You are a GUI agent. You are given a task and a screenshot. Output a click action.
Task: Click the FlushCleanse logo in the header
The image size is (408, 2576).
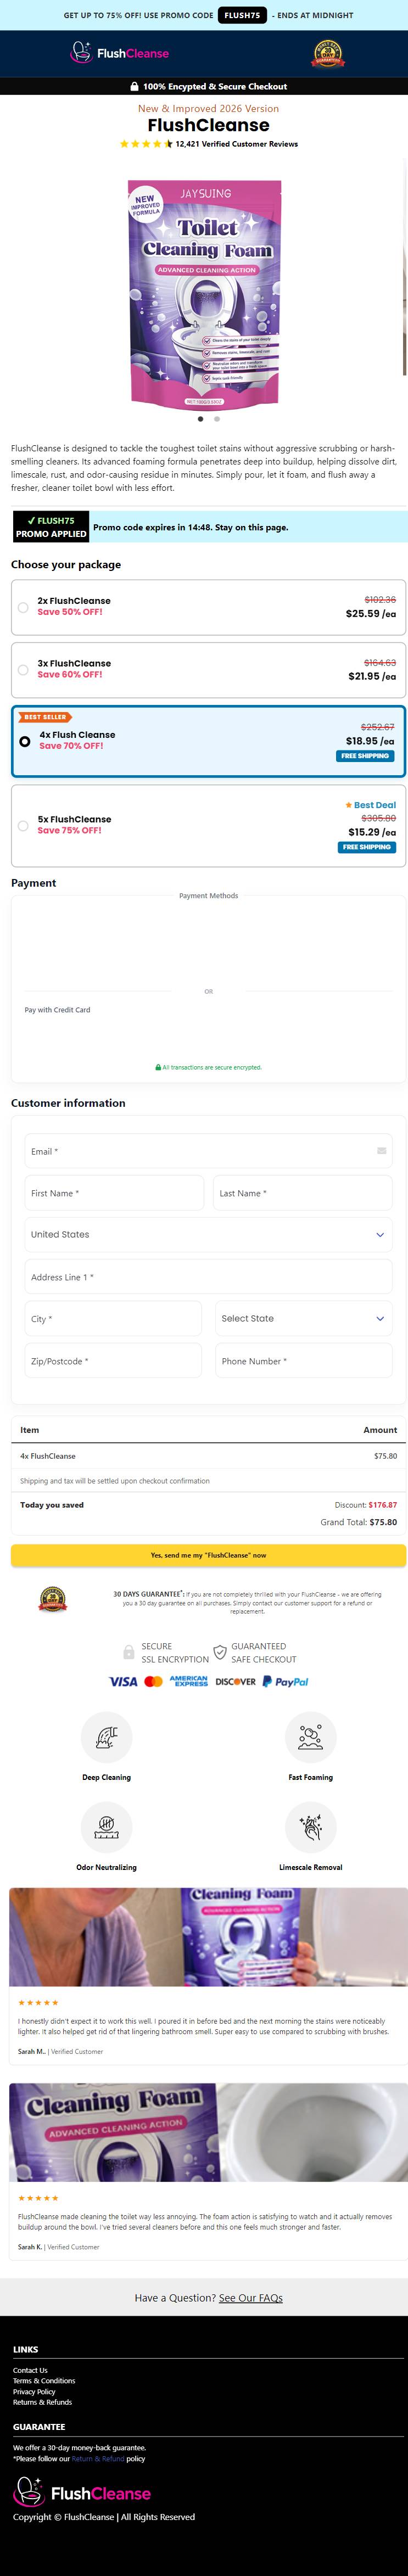119,53
